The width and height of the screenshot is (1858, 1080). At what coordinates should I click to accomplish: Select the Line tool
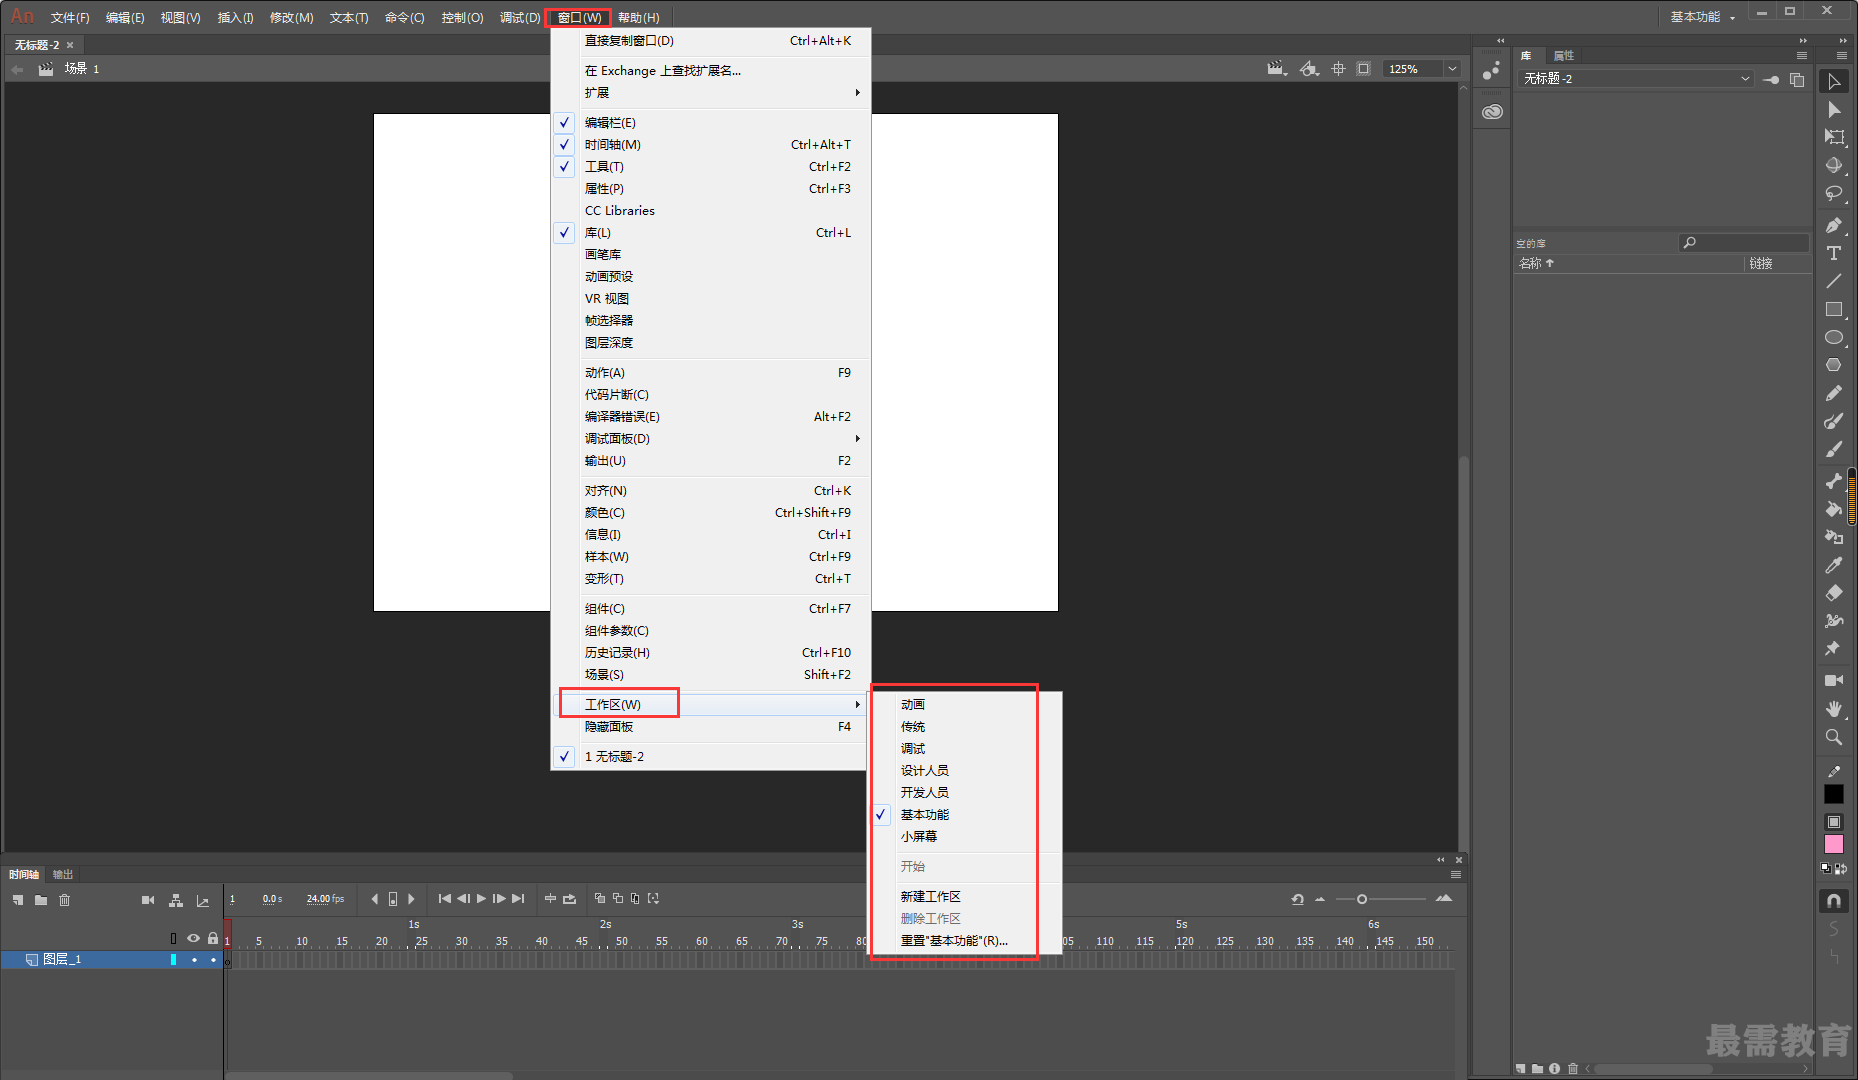1834,282
